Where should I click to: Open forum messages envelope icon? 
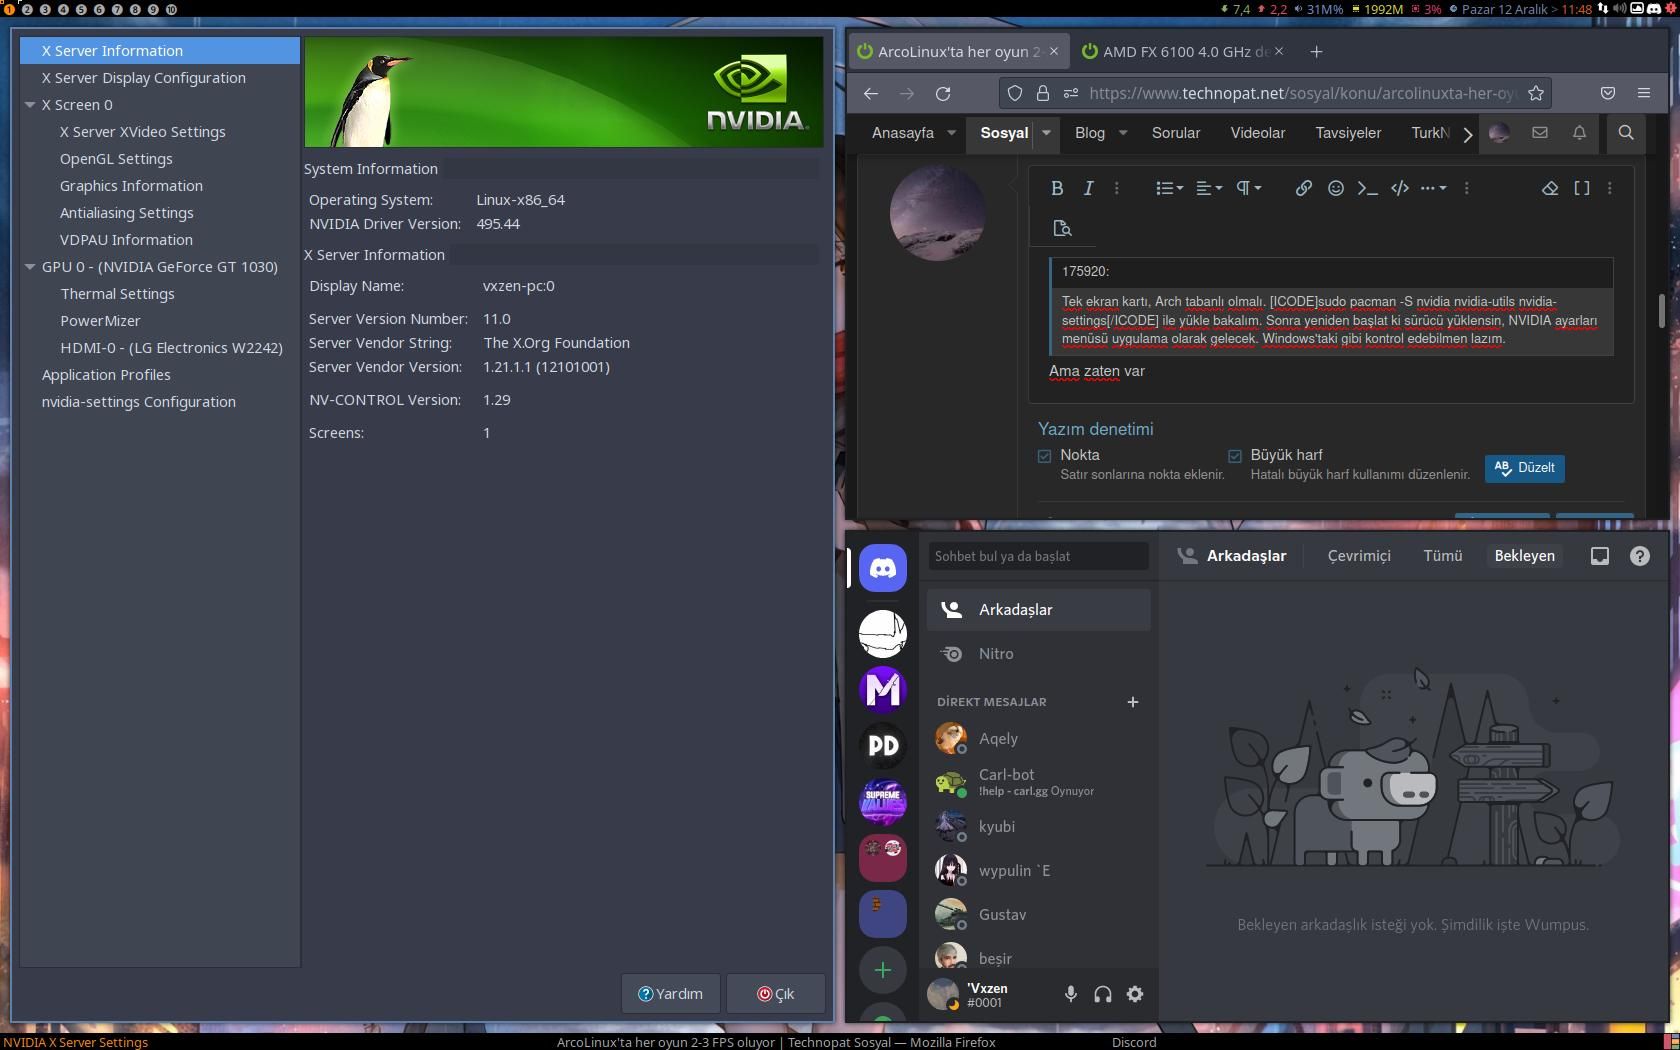point(1540,133)
